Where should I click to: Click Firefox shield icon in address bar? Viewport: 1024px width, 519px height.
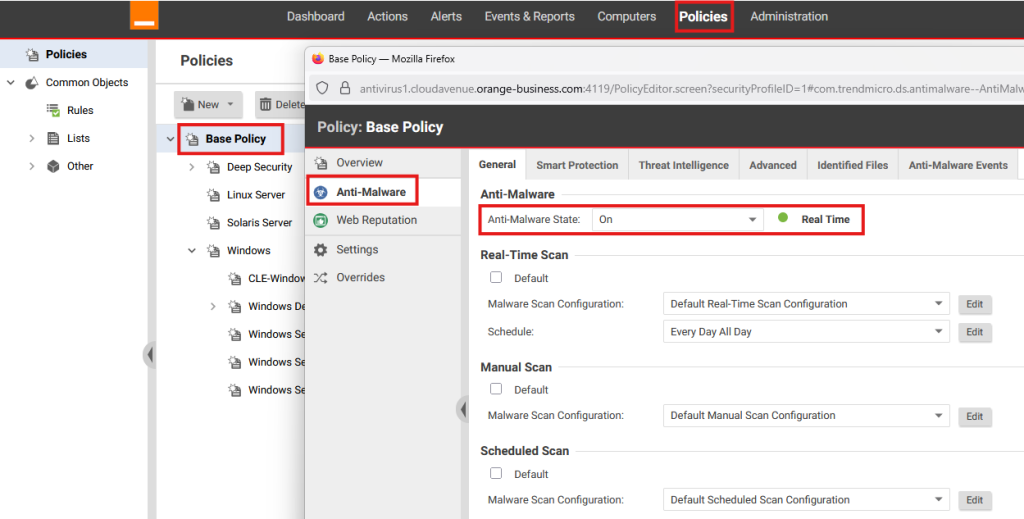[322, 88]
